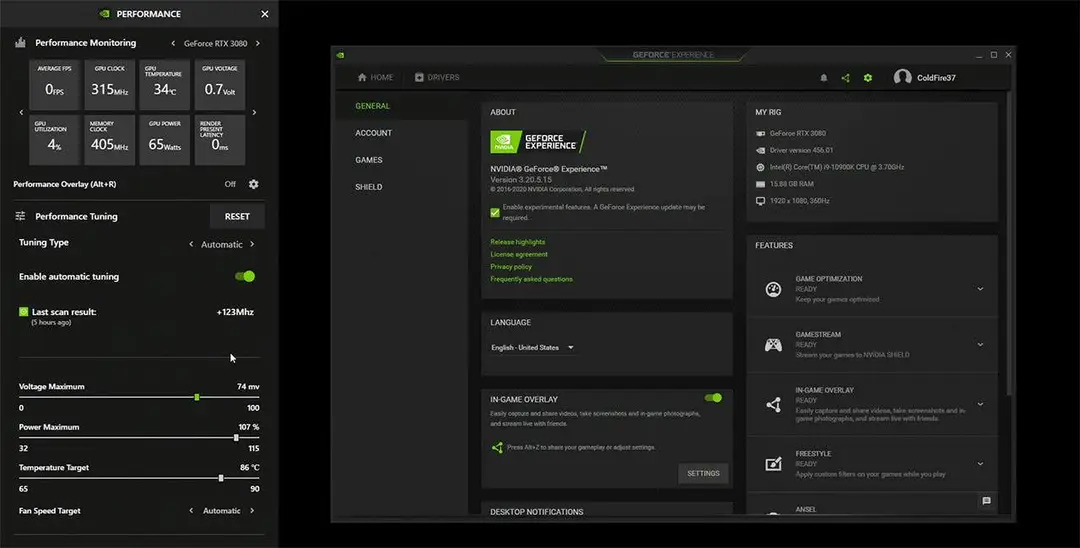
Task: Open the feedback chat icon
Action: point(986,501)
